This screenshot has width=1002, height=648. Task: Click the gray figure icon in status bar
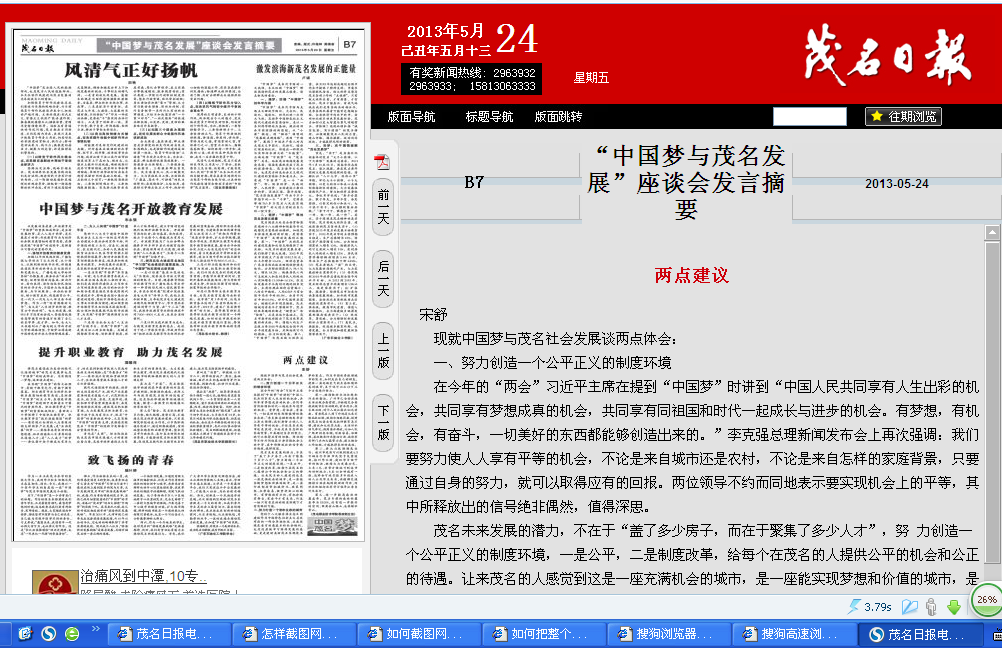click(932, 606)
